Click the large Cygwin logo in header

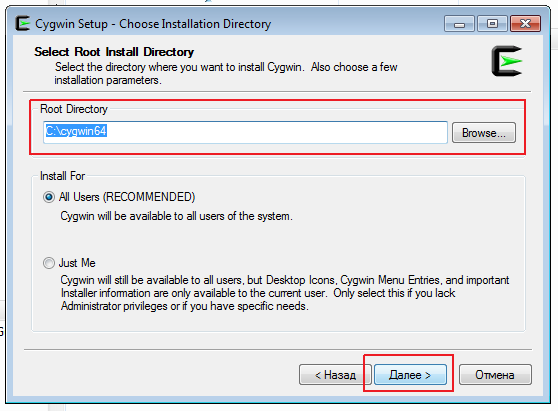[x=507, y=61]
